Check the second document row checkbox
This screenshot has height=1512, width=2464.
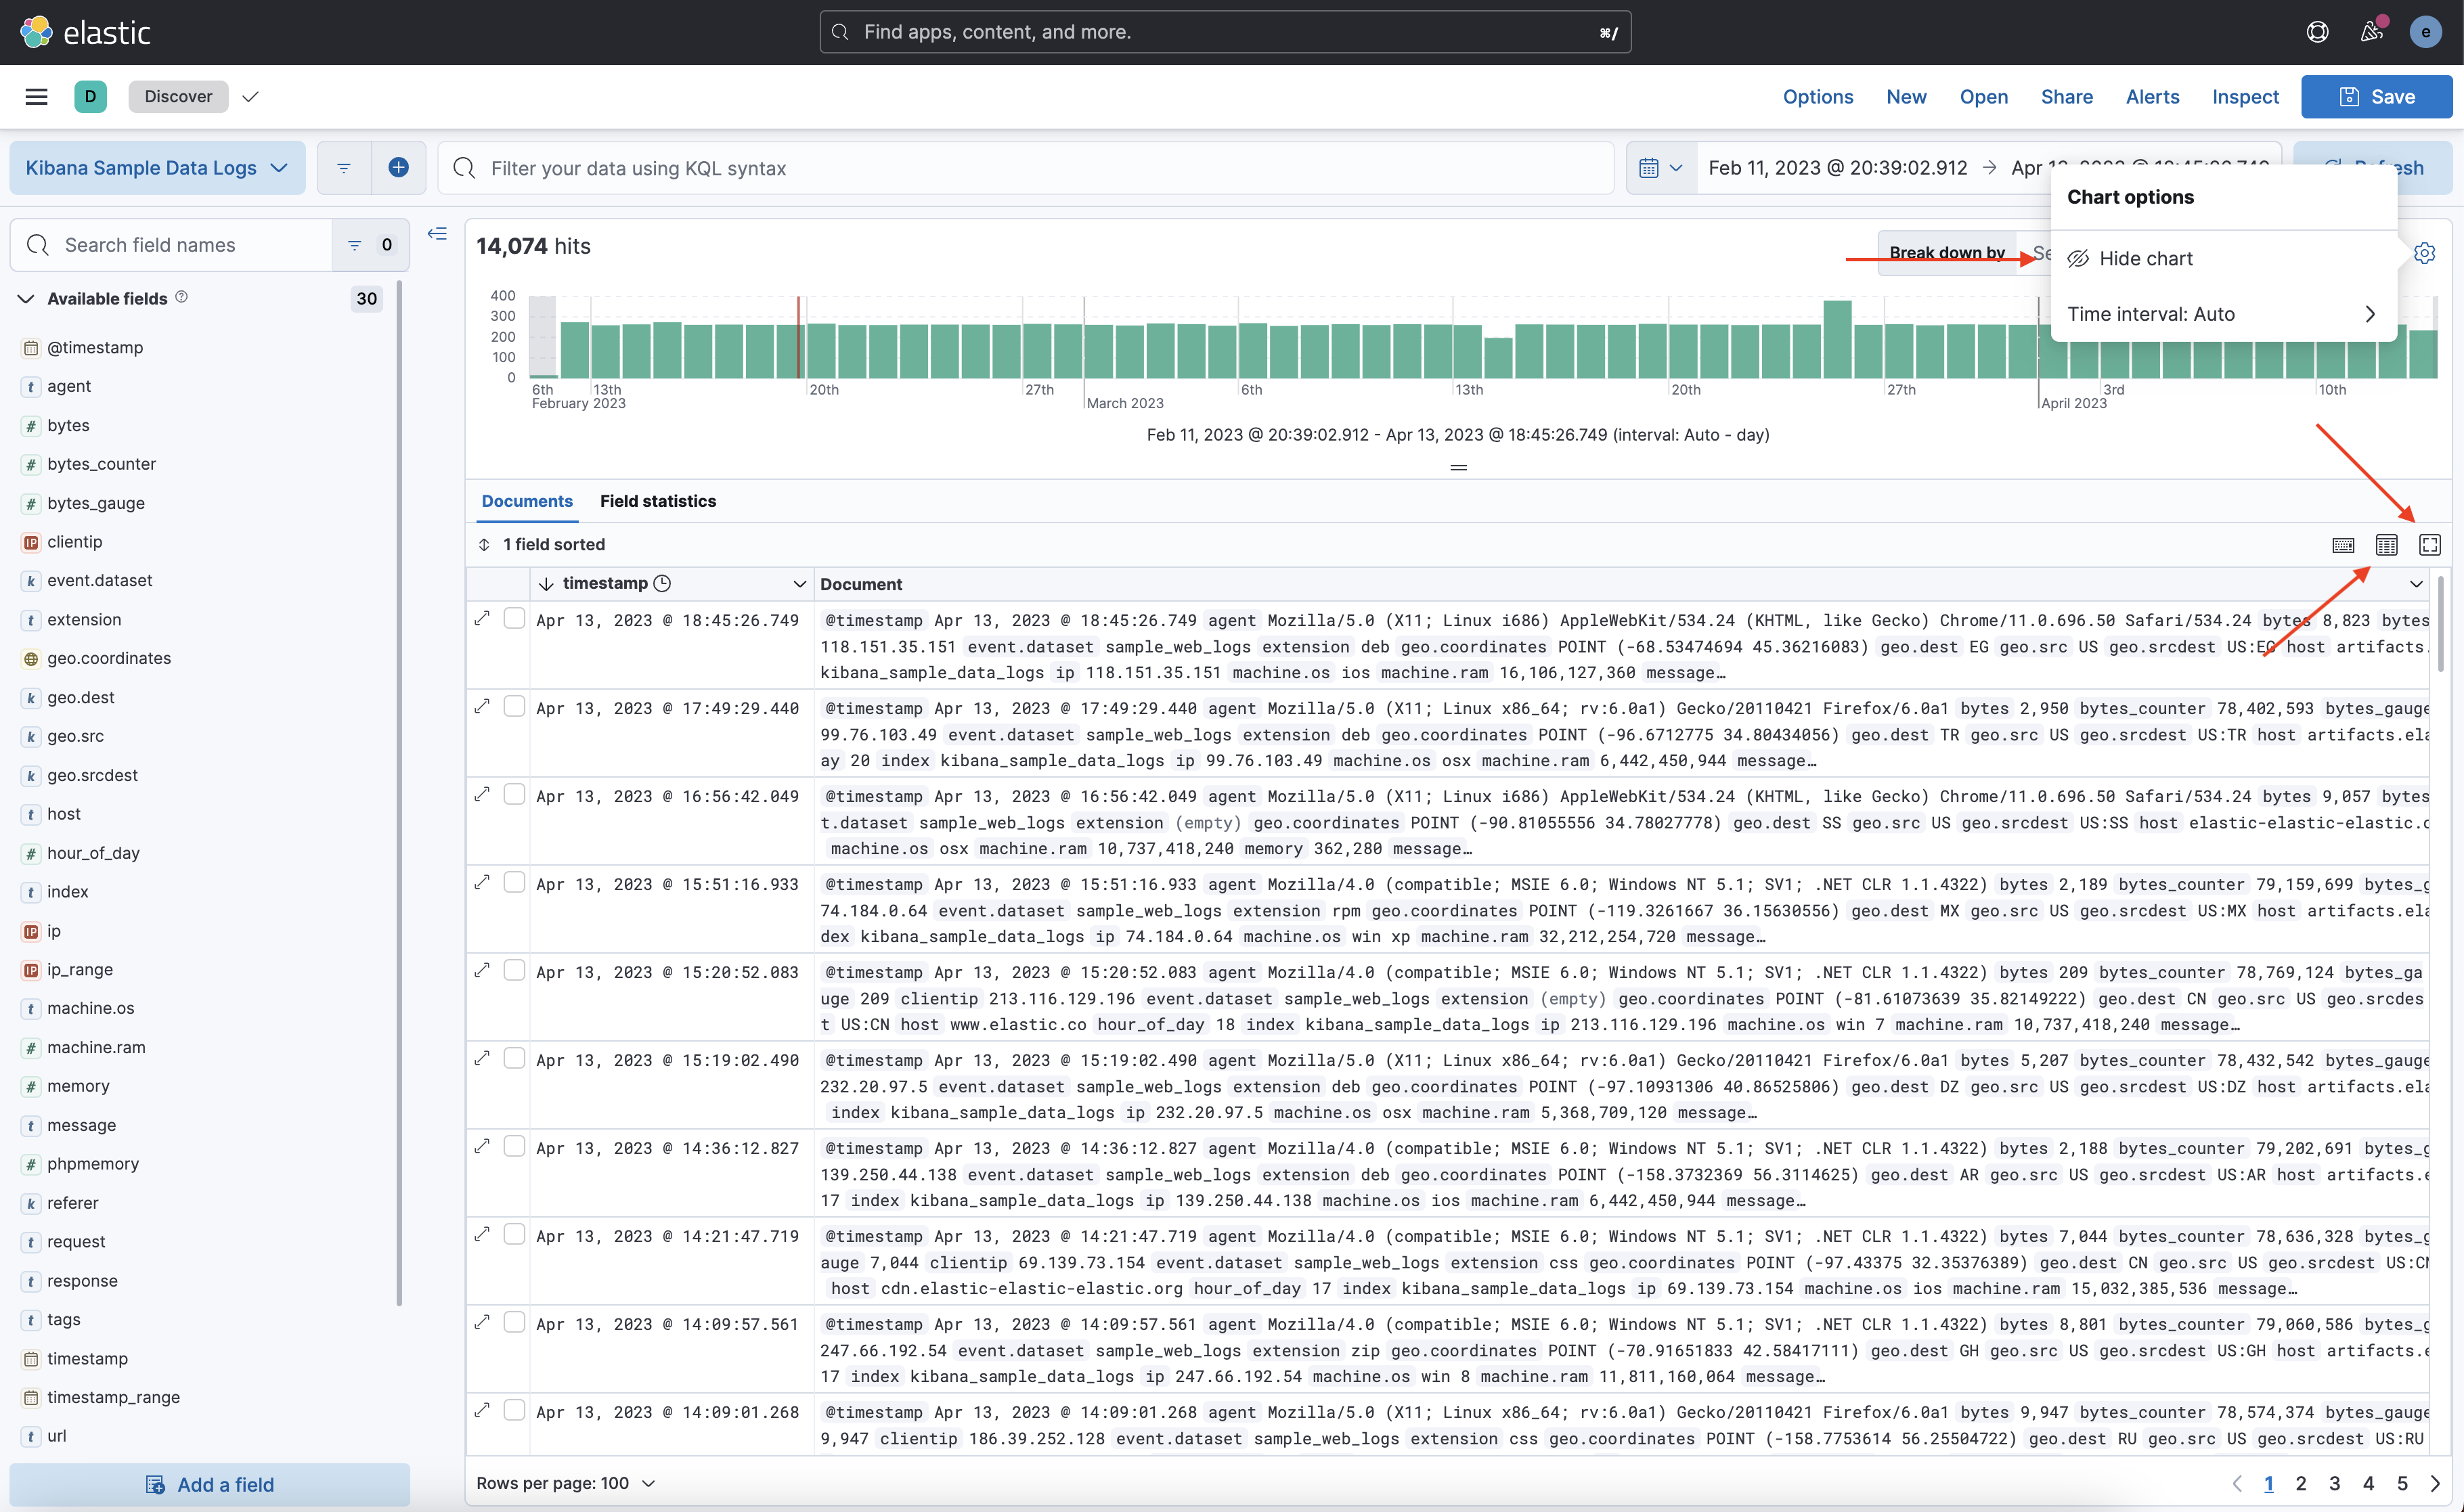coord(514,706)
